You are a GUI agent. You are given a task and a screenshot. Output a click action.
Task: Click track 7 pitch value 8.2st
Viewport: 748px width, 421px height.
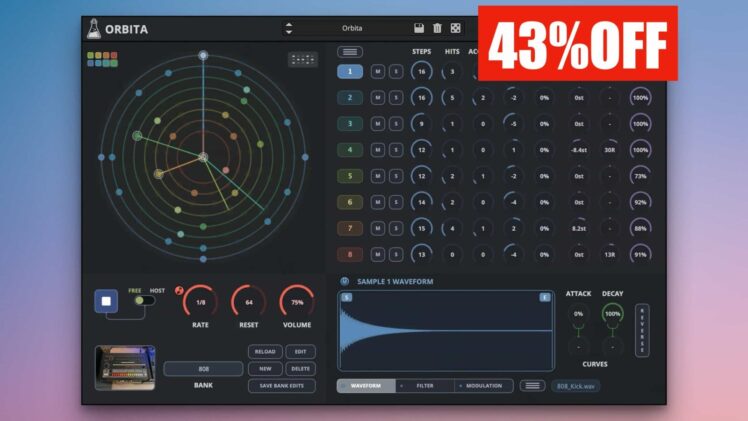[x=579, y=228]
